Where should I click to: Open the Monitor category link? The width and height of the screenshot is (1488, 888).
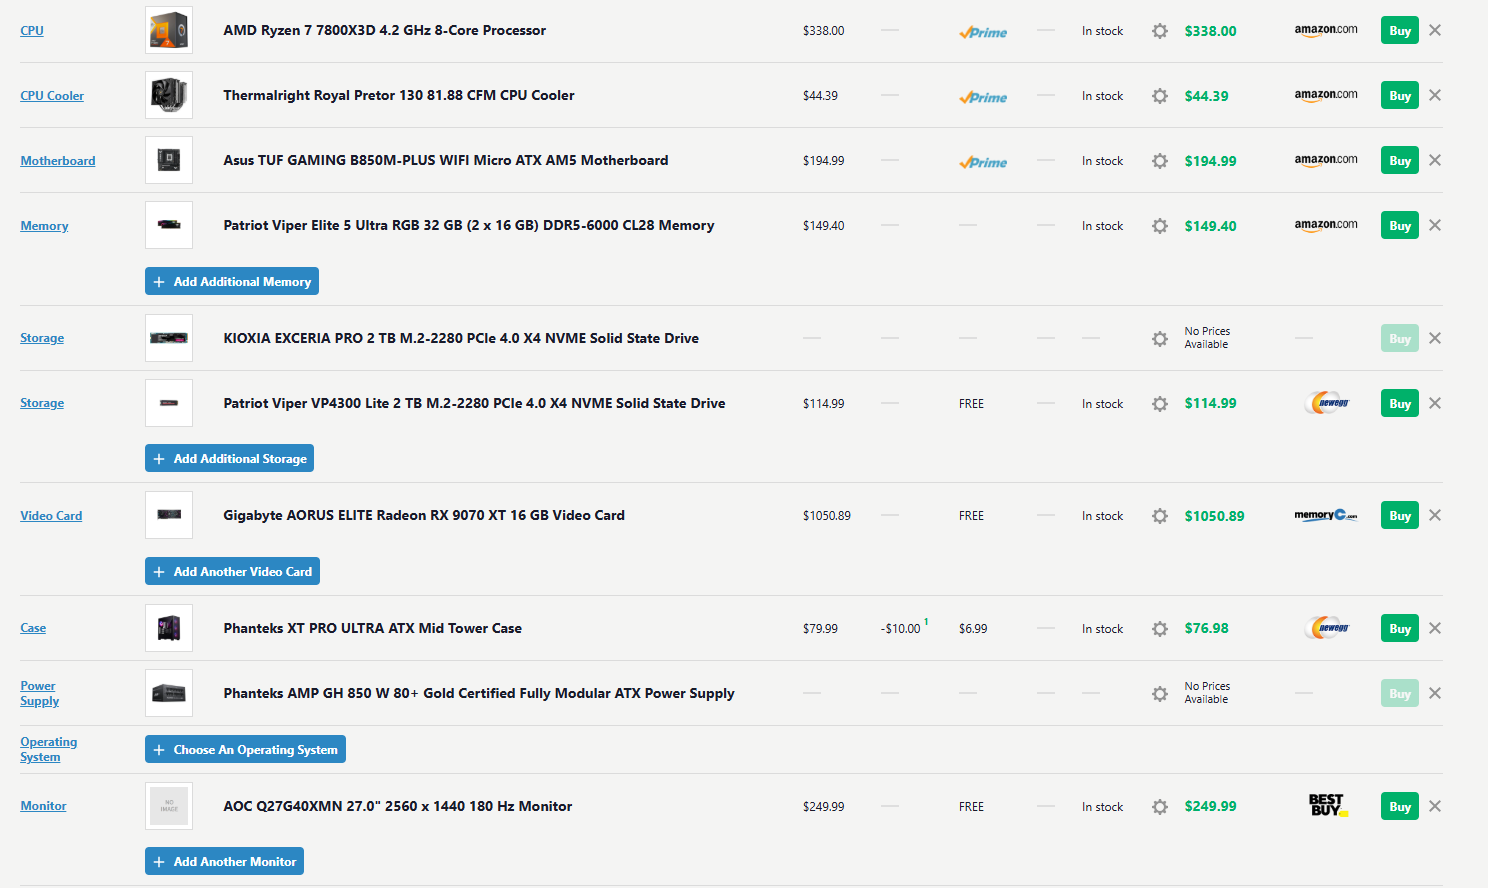point(43,806)
